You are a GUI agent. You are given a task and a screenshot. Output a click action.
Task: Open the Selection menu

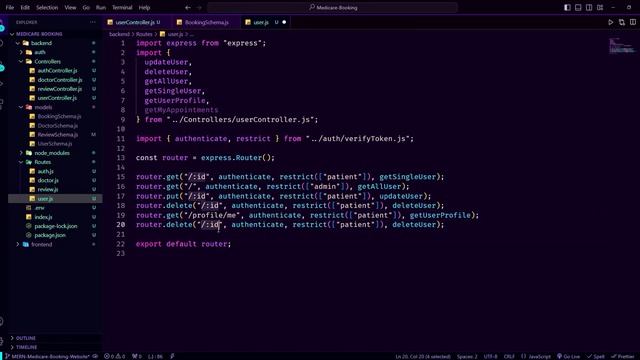click(x=47, y=7)
